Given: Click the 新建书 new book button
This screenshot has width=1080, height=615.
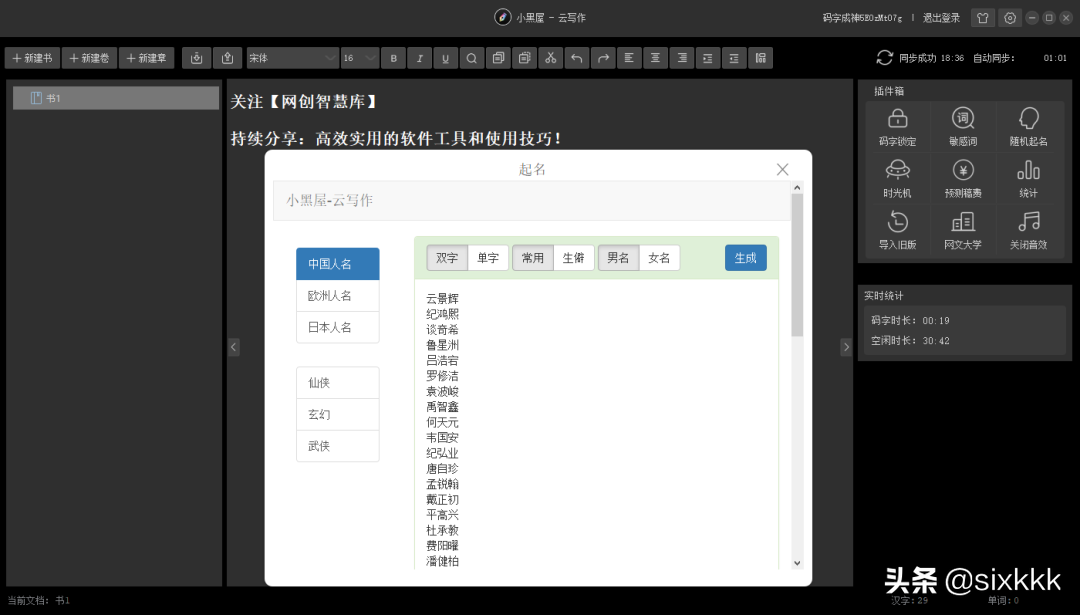Looking at the screenshot, I should 32,58.
